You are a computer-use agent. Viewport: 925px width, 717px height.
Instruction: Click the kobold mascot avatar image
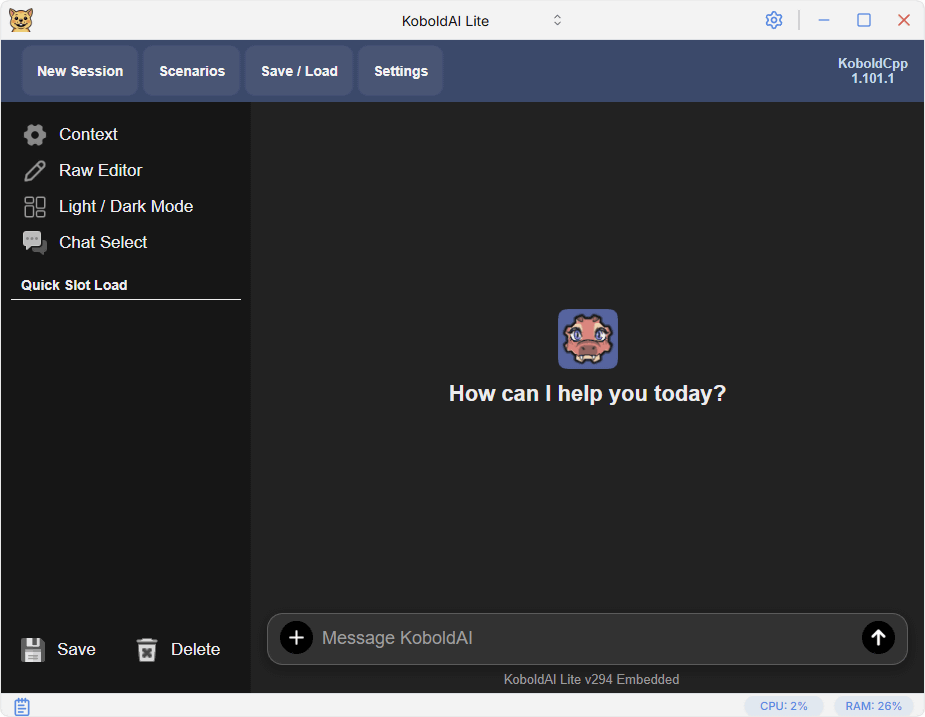587,339
